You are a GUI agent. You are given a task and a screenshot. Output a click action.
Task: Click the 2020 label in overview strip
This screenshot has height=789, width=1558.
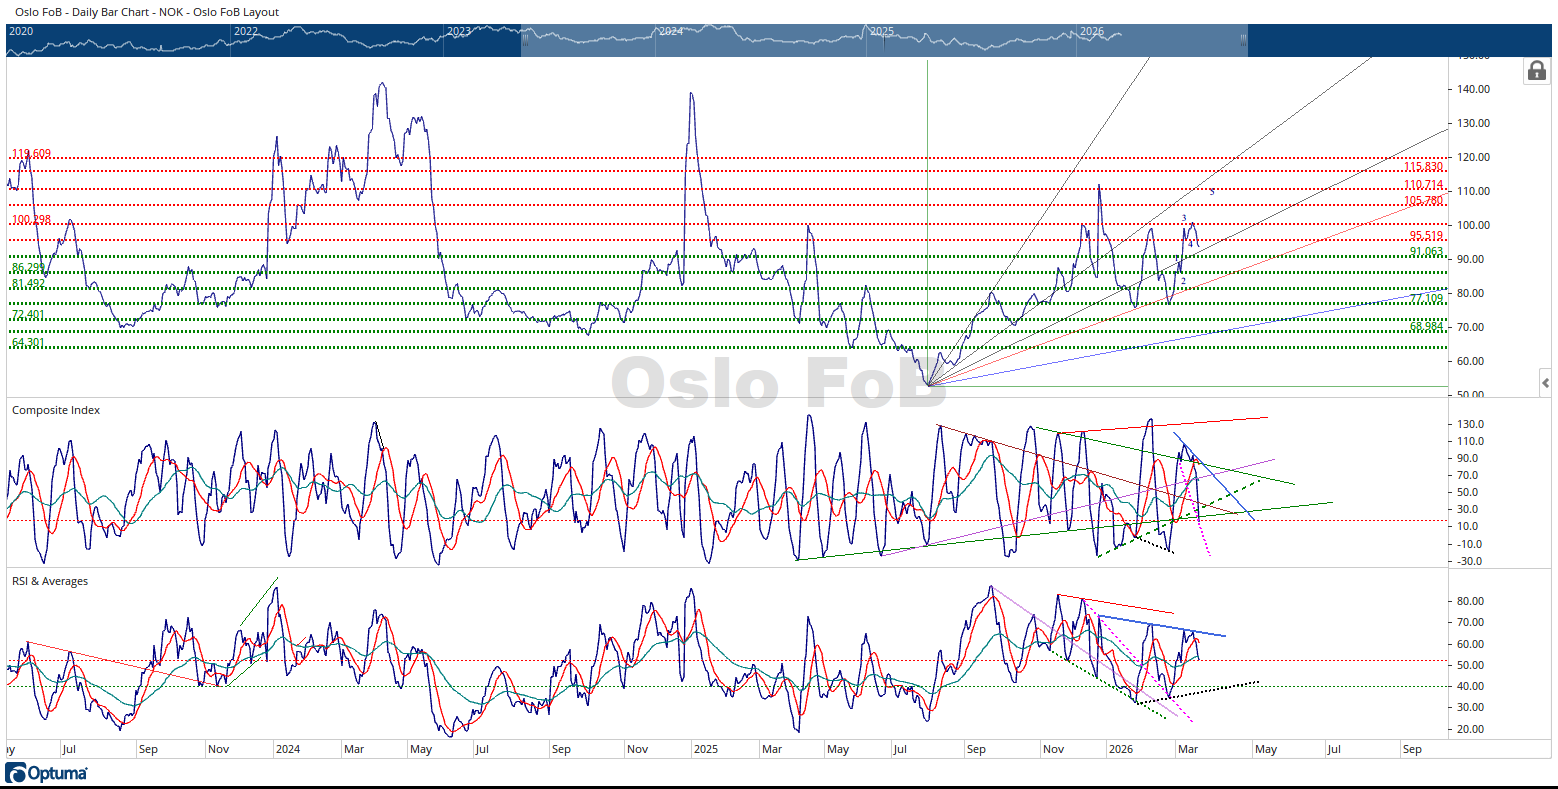coord(21,31)
